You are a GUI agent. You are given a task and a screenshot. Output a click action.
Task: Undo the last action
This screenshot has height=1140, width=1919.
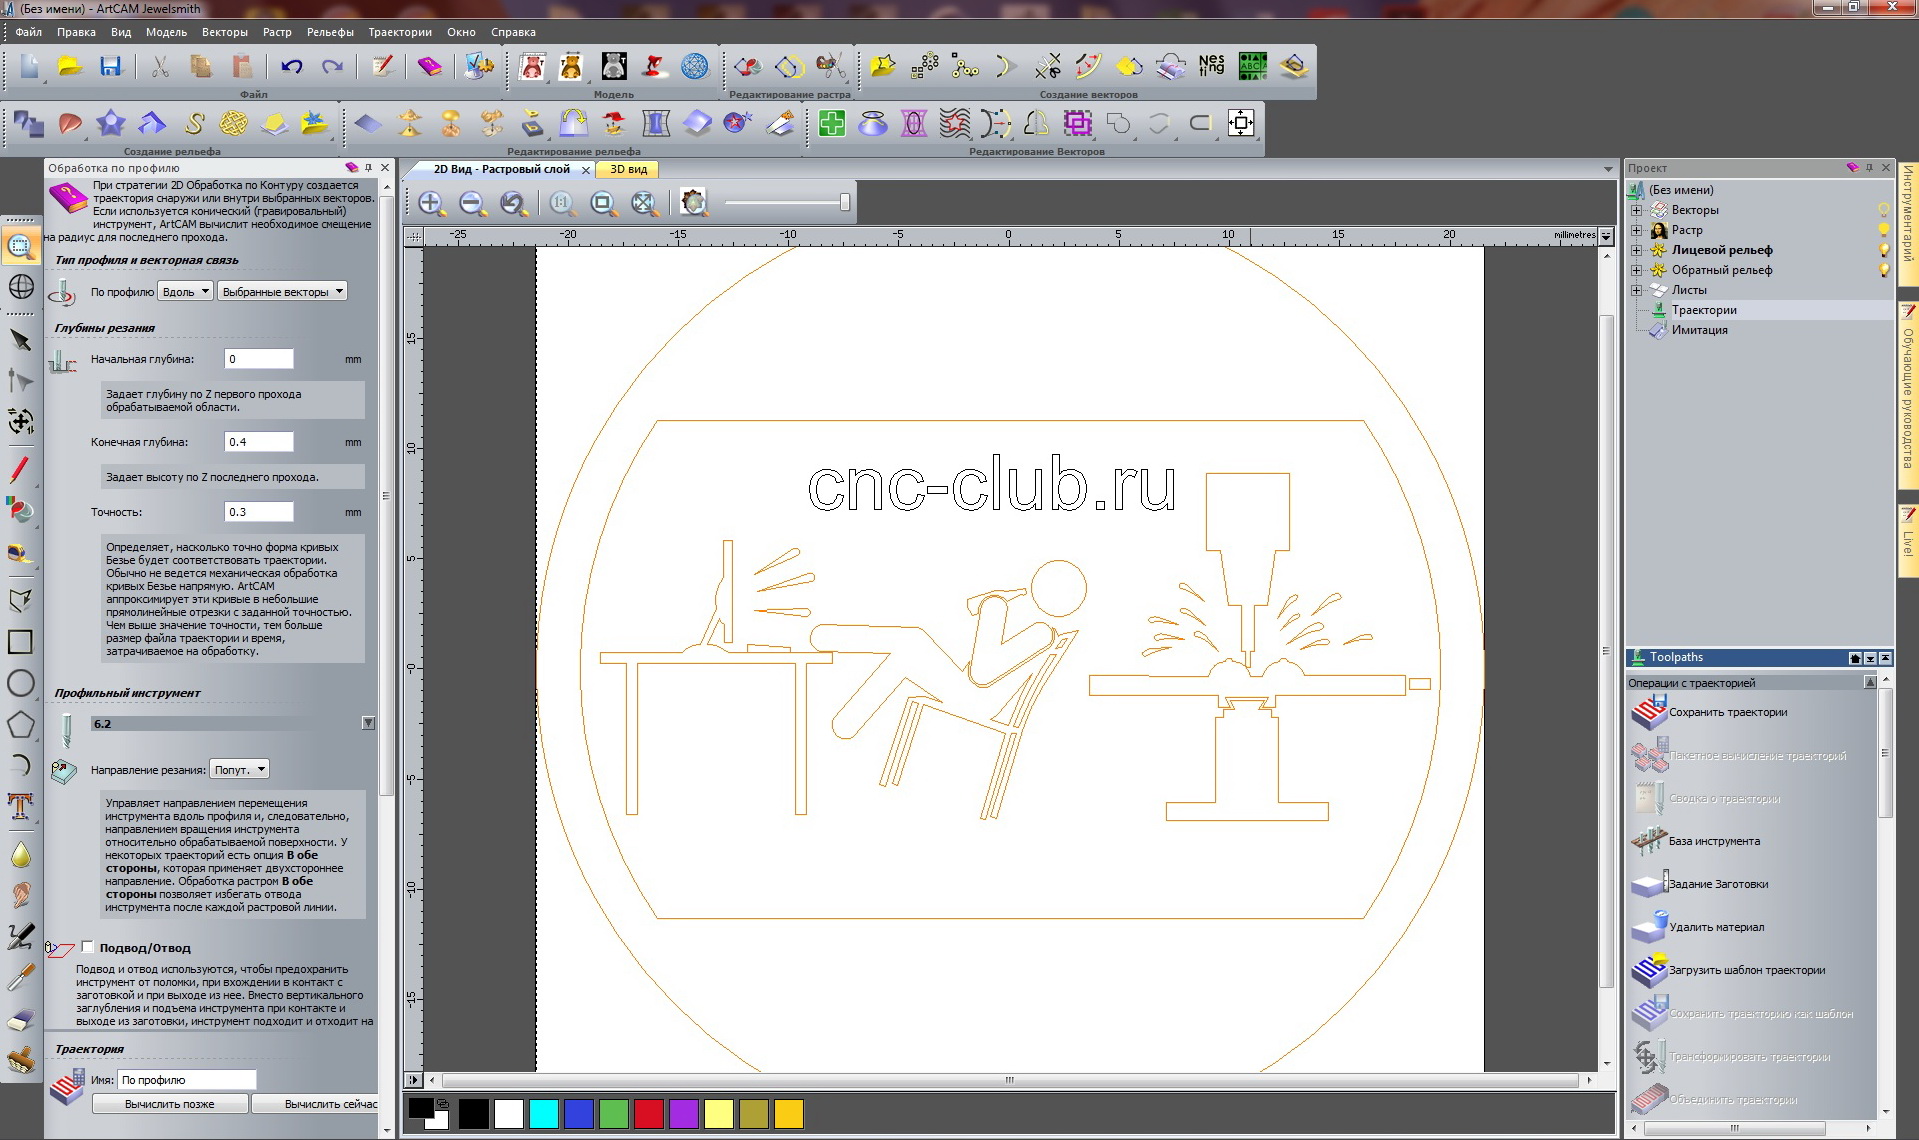click(x=291, y=67)
